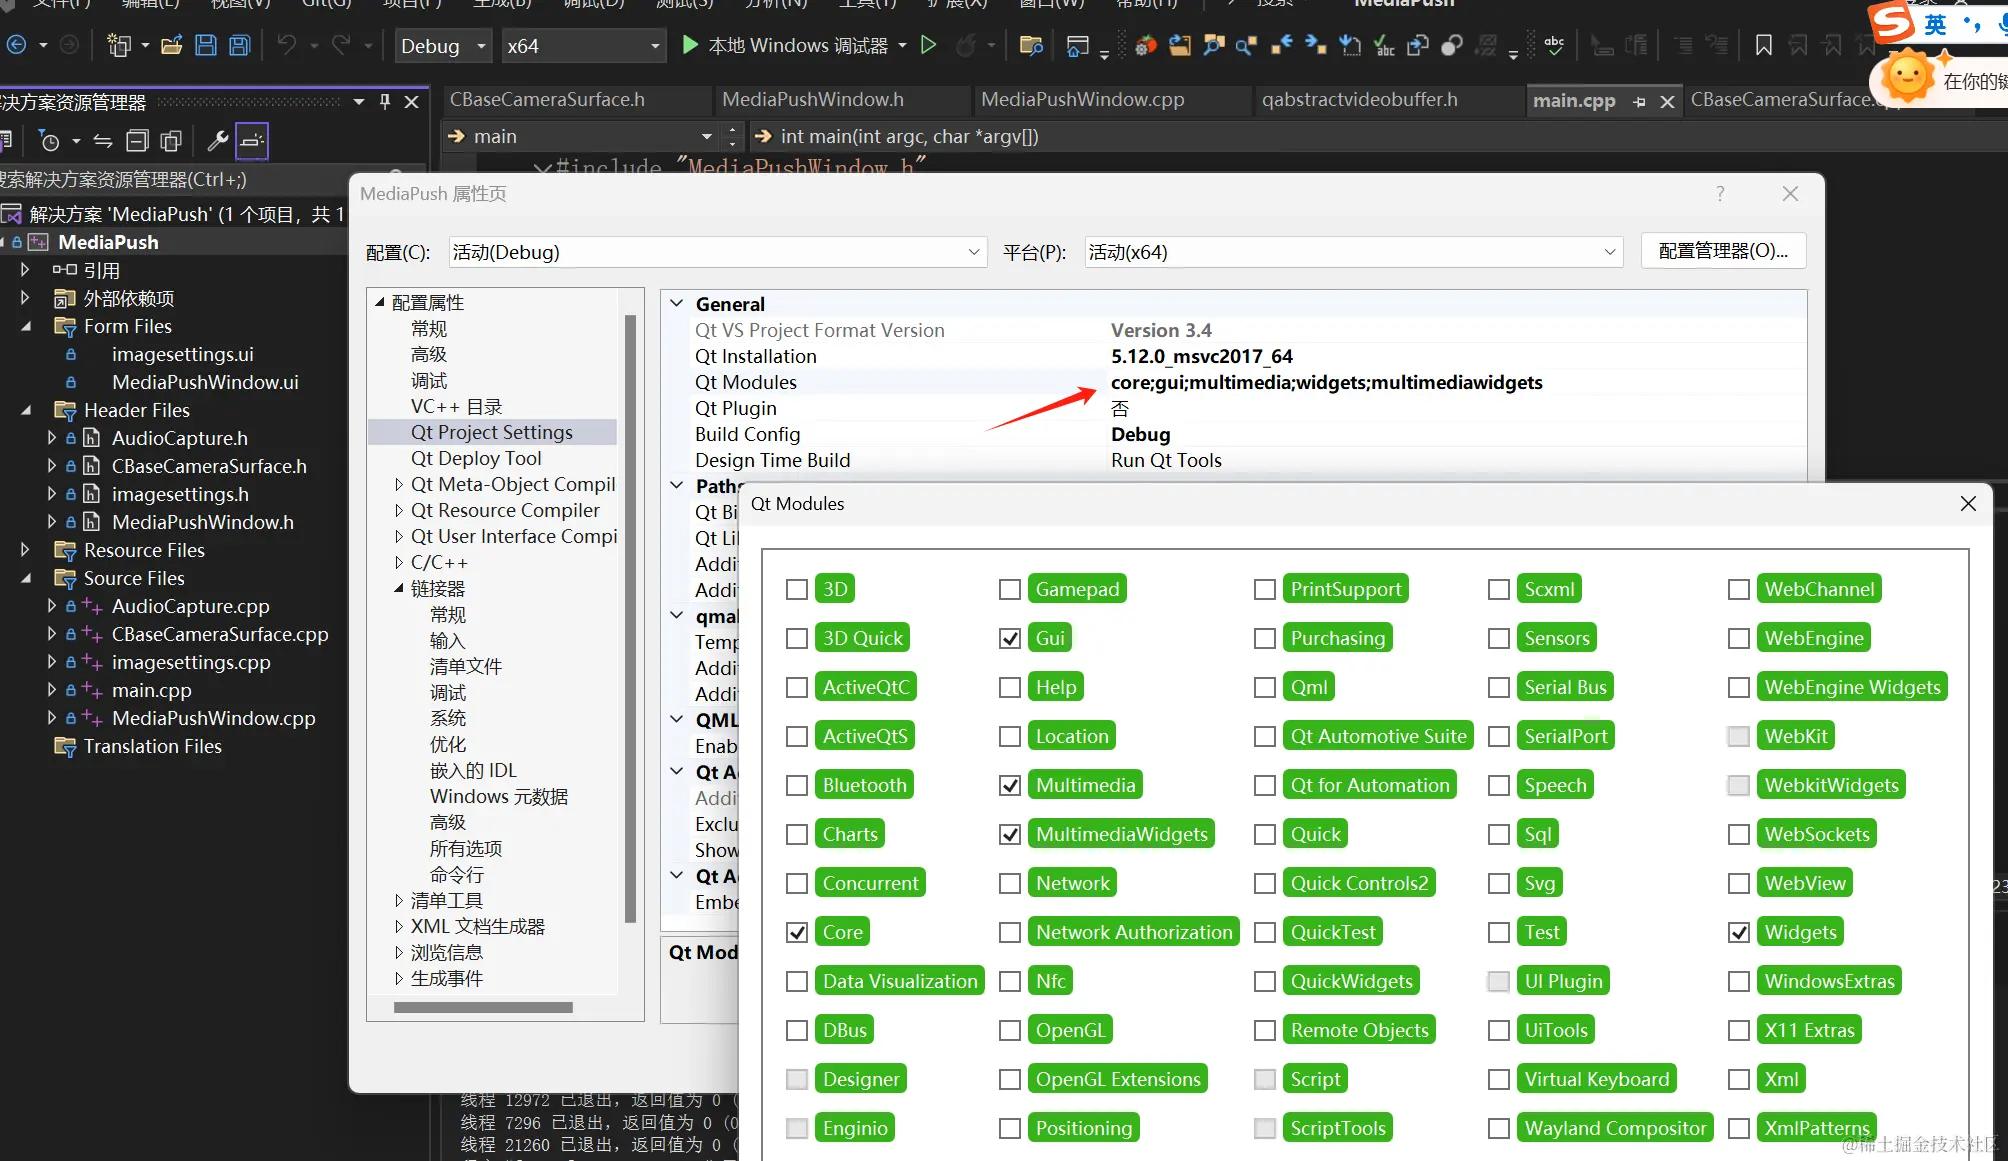Click show all files icon
The image size is (2008, 1161).
[x=171, y=141]
